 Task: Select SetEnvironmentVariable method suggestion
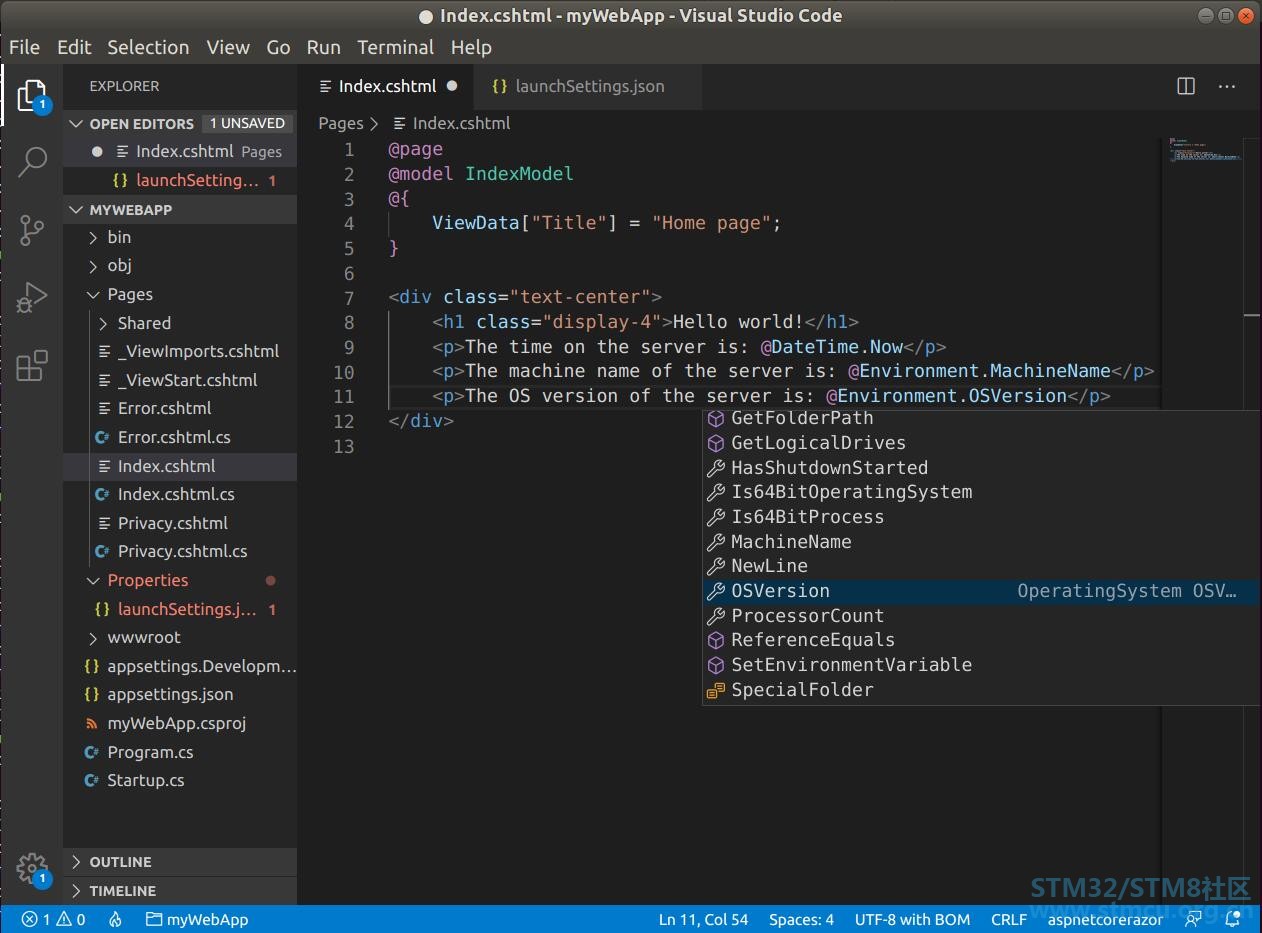click(x=980, y=665)
